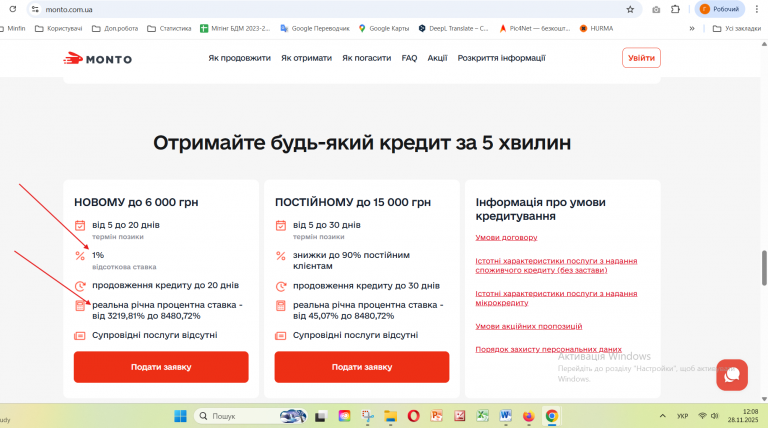Open Snipping Tool from the taskbar
This screenshot has width=768, height=428.
(x=367, y=416)
